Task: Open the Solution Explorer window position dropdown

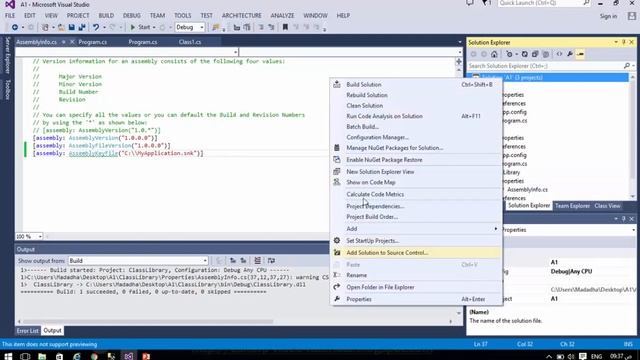Action: click(x=616, y=42)
